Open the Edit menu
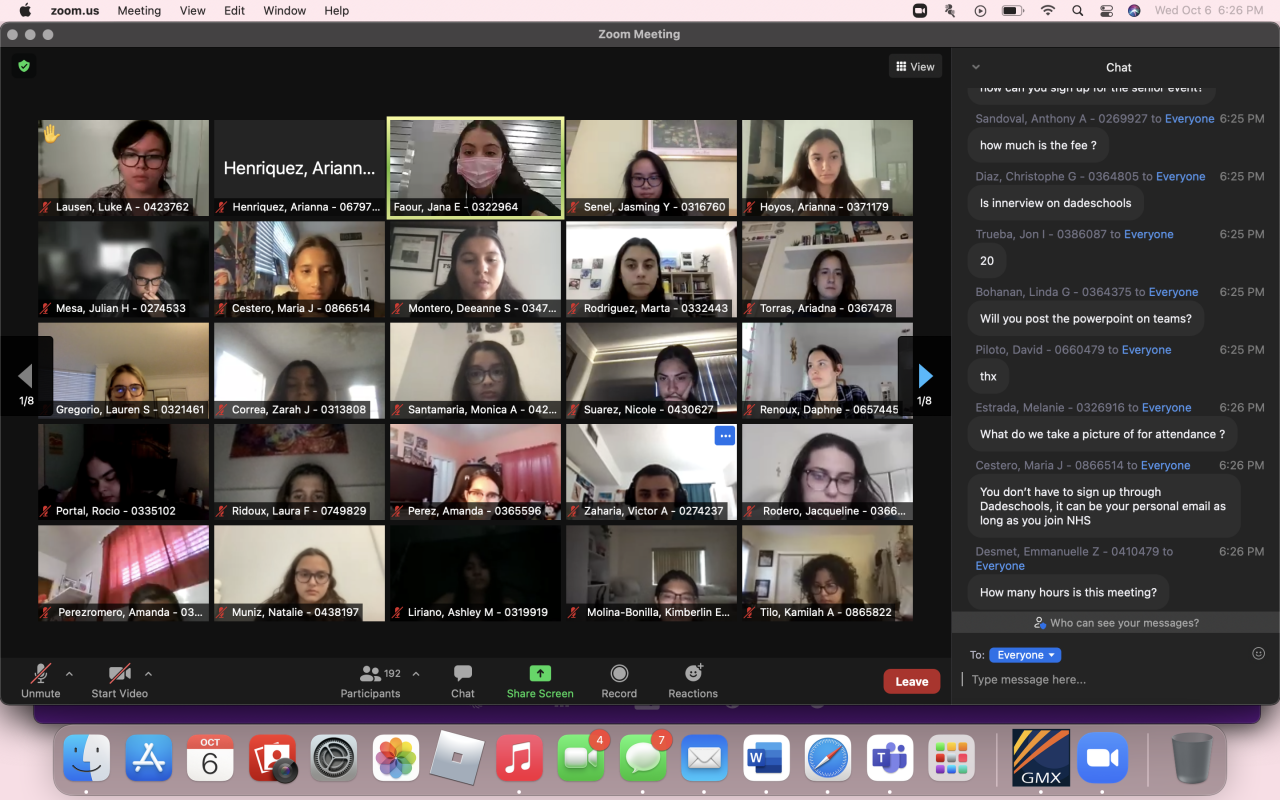This screenshot has width=1280, height=800. pos(235,11)
